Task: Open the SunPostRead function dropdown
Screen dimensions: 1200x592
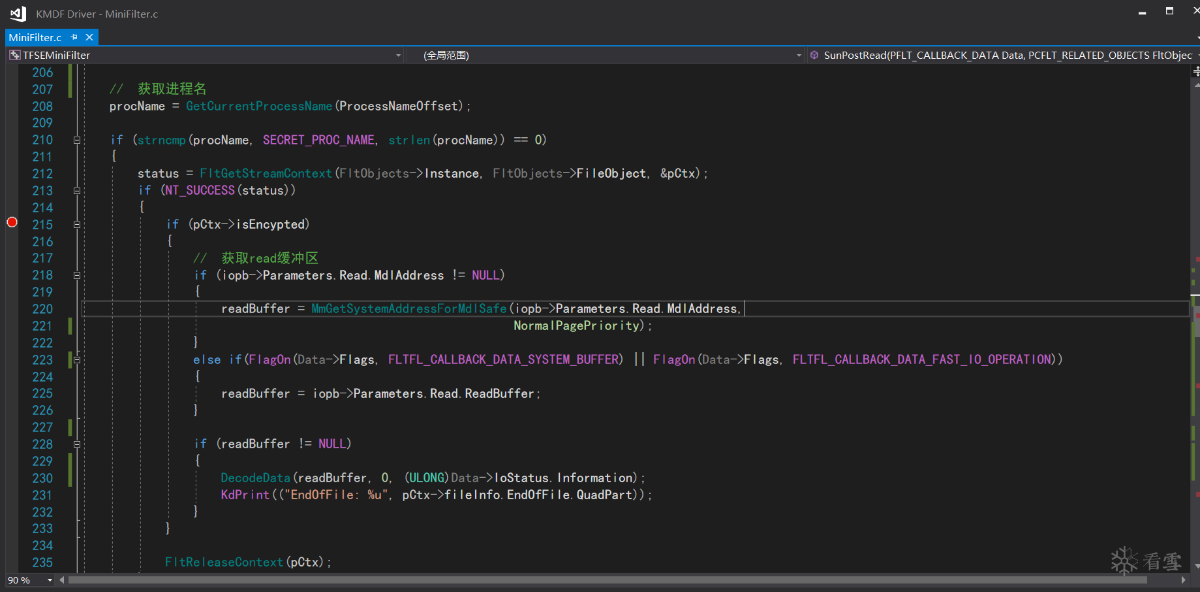Action: [1005, 56]
